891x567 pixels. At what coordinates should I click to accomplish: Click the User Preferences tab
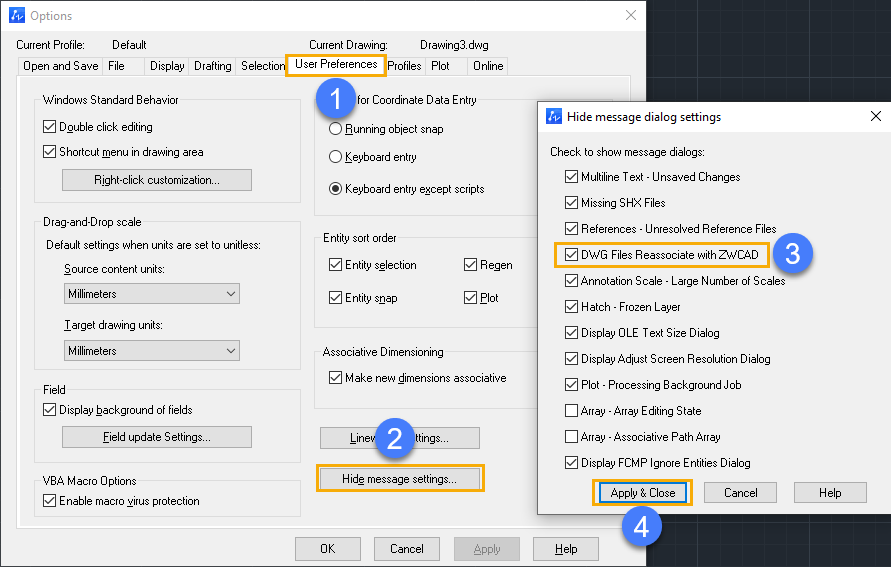pos(336,64)
